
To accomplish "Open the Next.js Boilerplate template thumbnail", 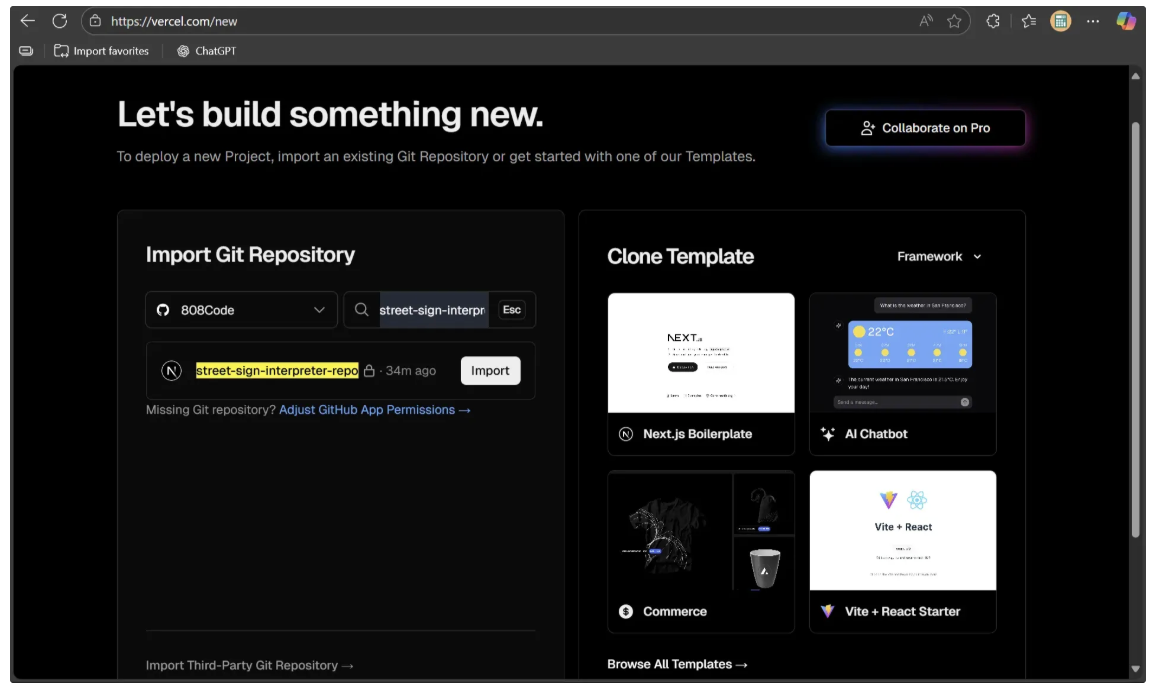I will pos(701,353).
